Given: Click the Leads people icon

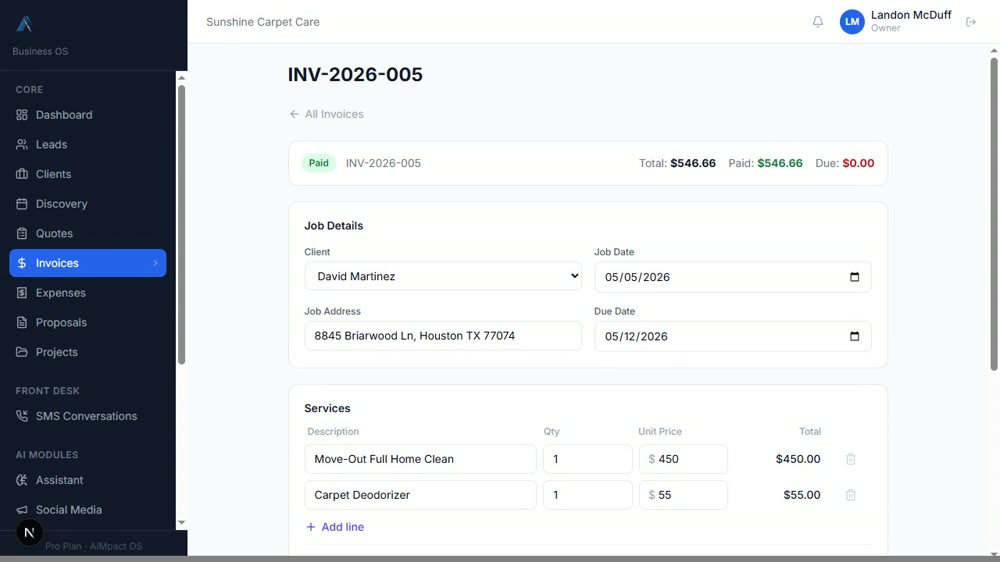Looking at the screenshot, I should point(22,144).
